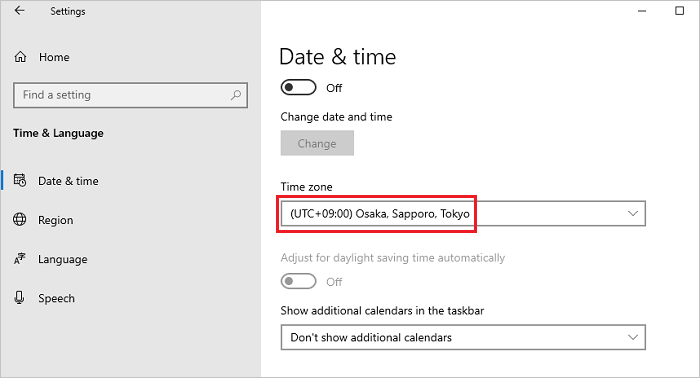
Task: Click the Region globe icon
Action: point(20,220)
